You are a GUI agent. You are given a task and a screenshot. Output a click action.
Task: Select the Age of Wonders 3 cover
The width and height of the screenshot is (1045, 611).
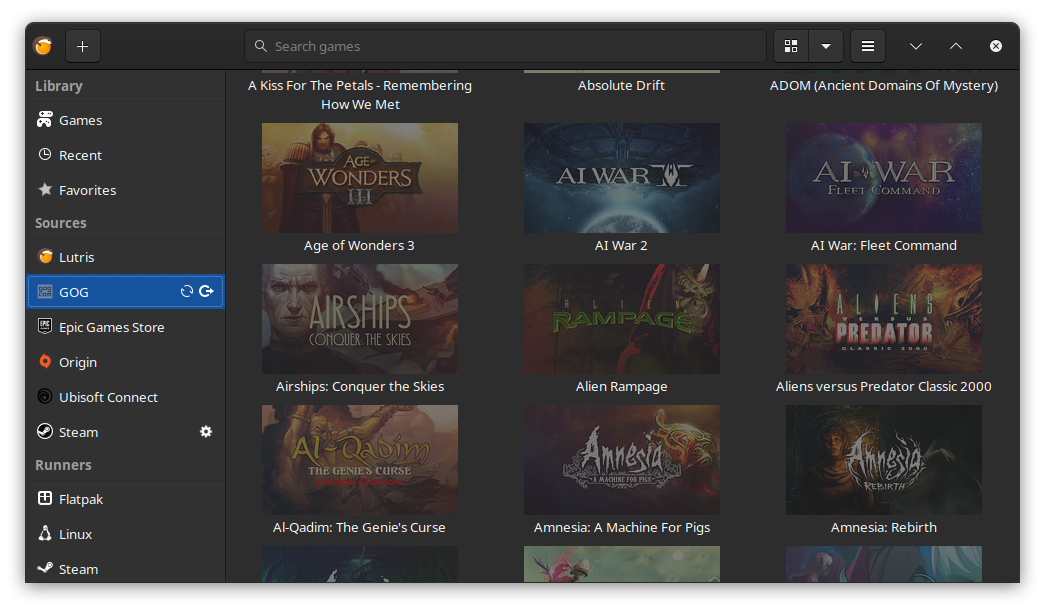point(360,178)
